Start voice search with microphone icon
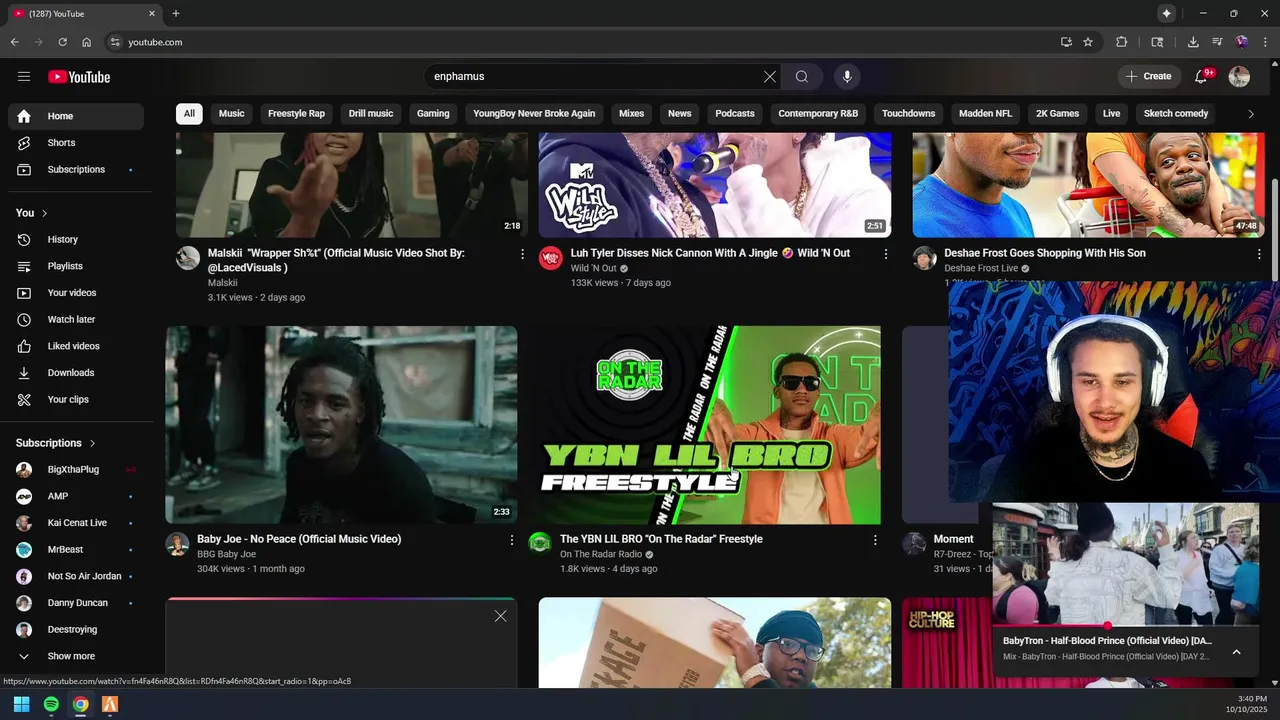 click(847, 77)
